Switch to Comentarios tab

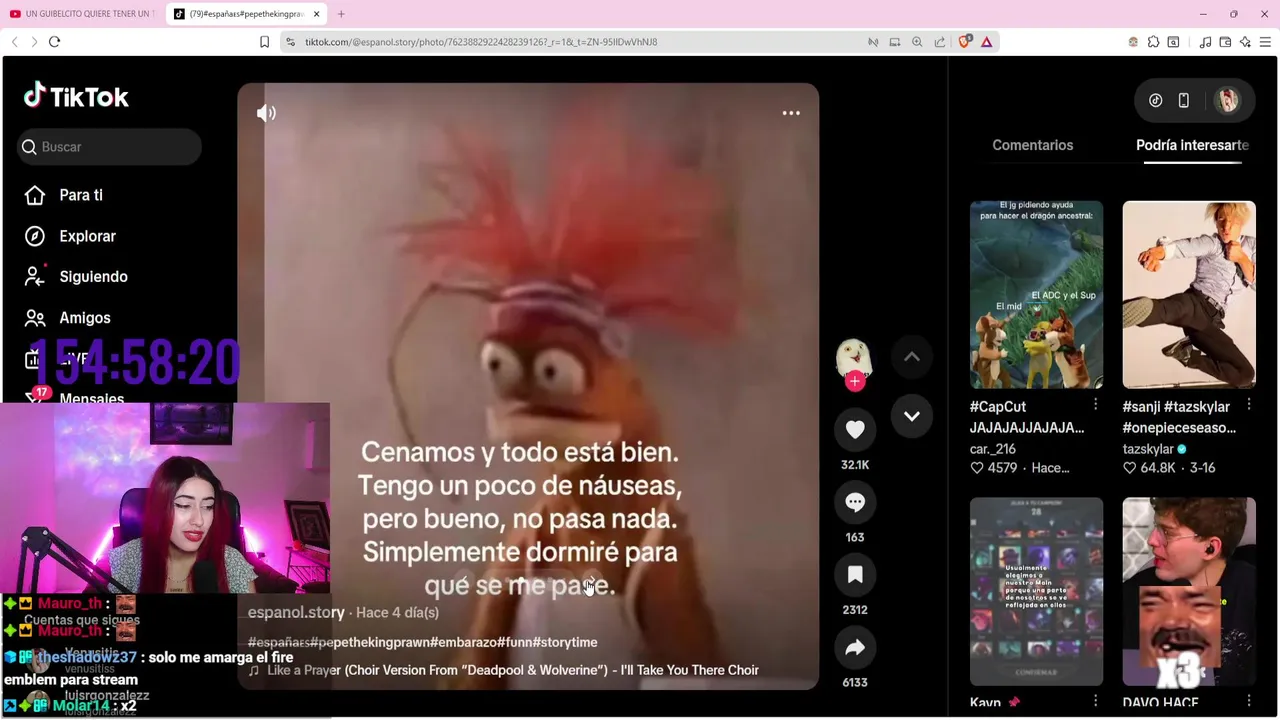(x=1032, y=145)
